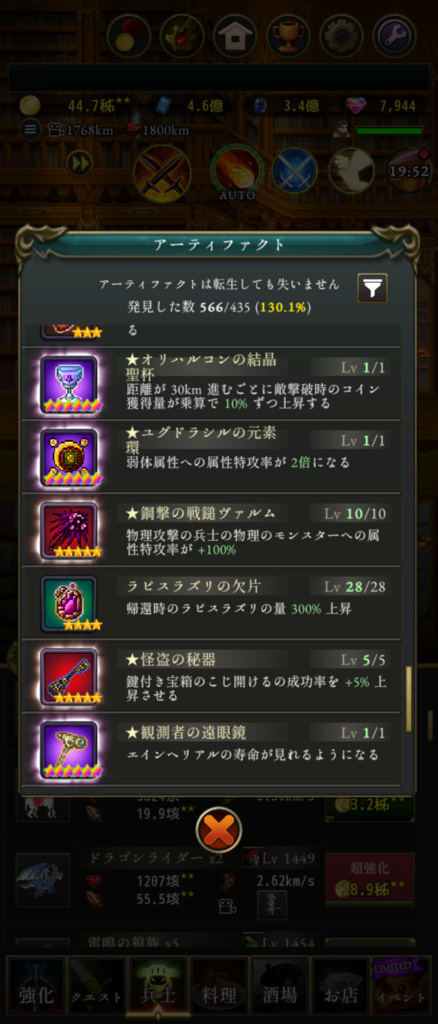The height and width of the screenshot is (1024, 438).
Task: Open the trophy achievements icon
Action: pyautogui.click(x=289, y=35)
